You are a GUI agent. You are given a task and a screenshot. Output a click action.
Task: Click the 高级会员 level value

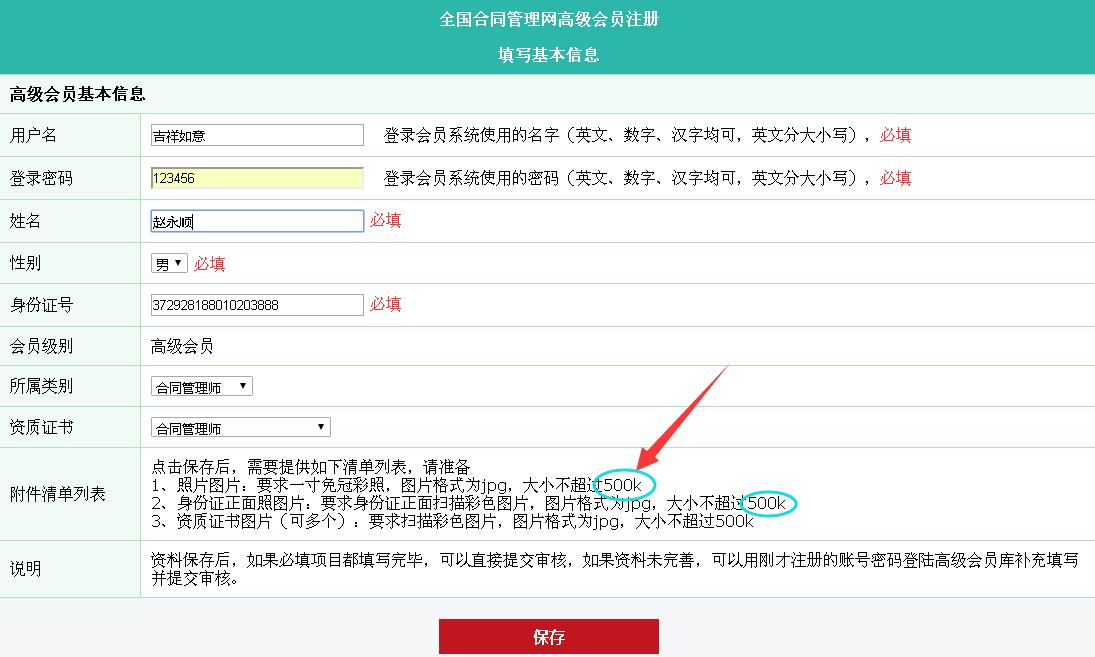click(x=182, y=346)
